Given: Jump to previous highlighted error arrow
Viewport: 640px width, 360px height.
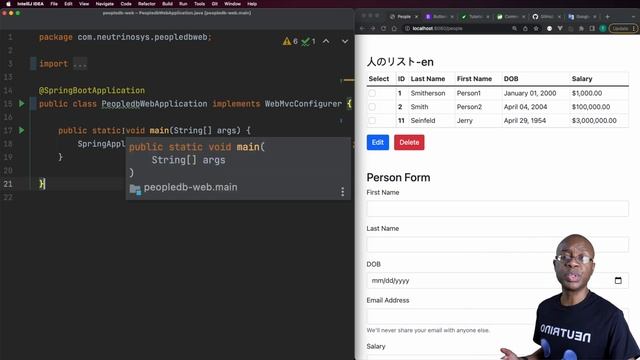Looking at the screenshot, I should (x=326, y=41).
